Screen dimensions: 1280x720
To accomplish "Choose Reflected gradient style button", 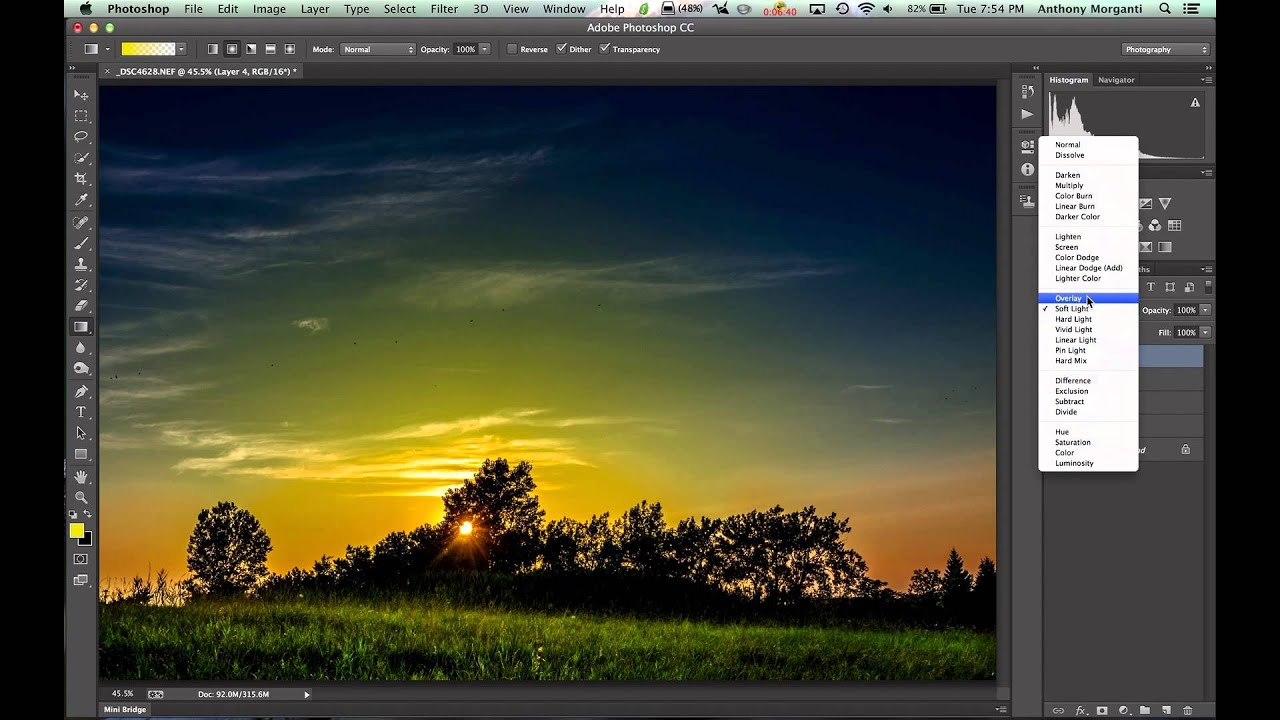I will 270,49.
